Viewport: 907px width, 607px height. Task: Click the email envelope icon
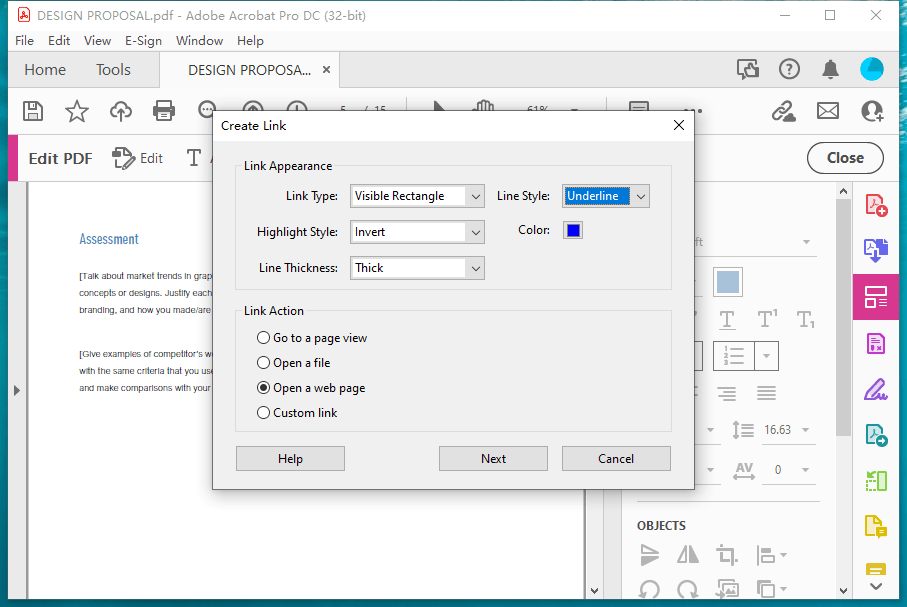[x=828, y=111]
